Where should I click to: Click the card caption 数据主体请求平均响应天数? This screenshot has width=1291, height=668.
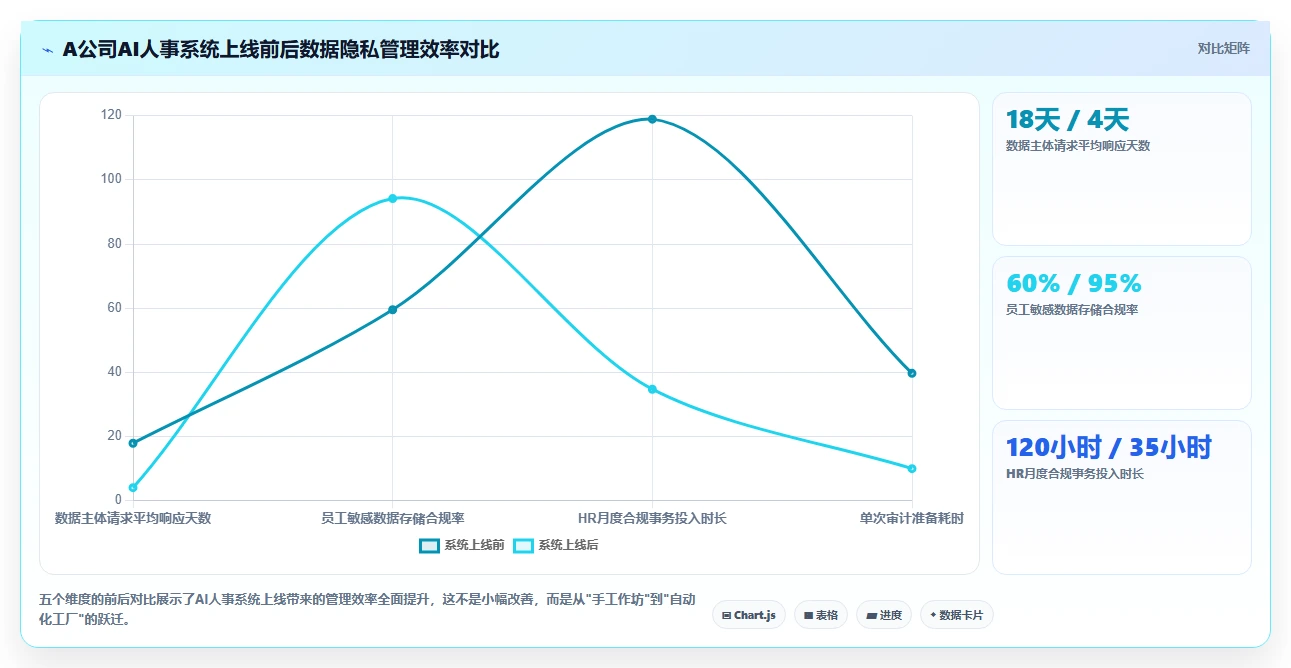pos(1078,145)
